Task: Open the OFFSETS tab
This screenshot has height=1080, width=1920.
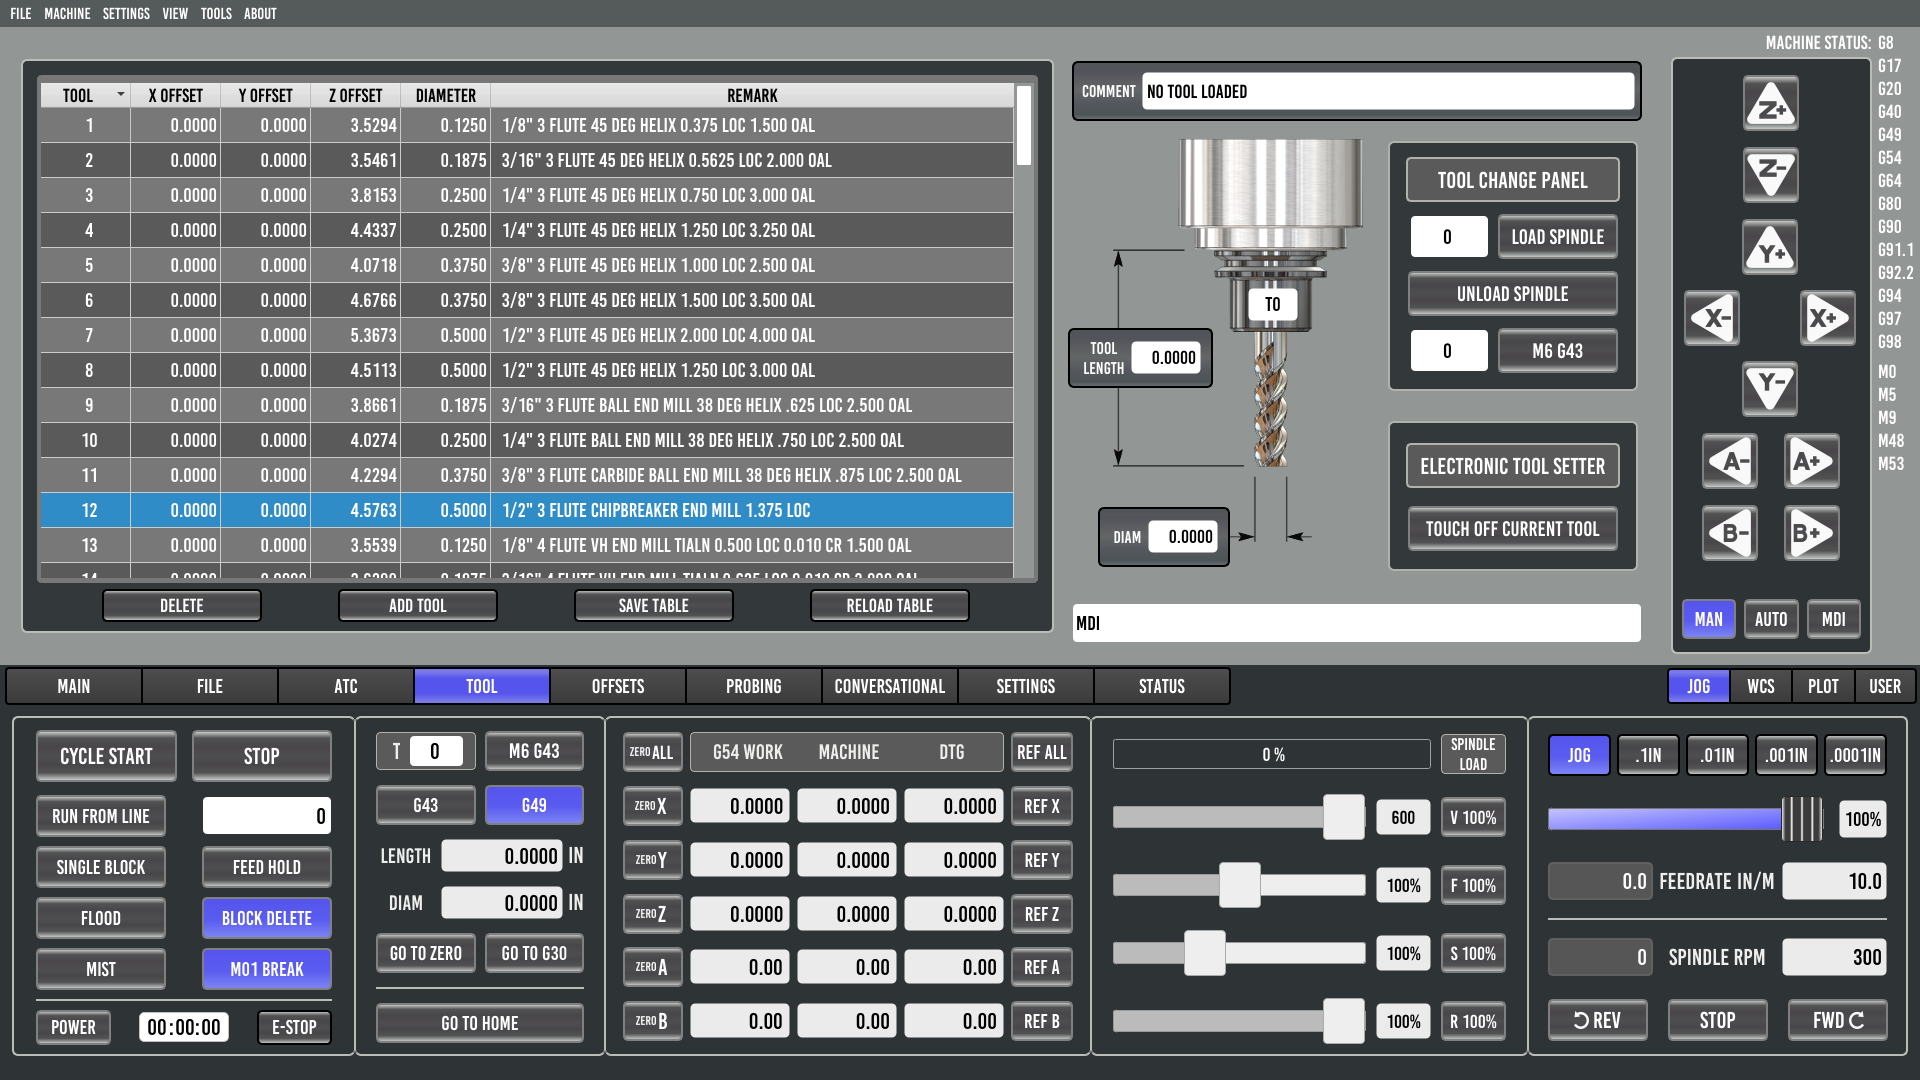Action: 617,686
